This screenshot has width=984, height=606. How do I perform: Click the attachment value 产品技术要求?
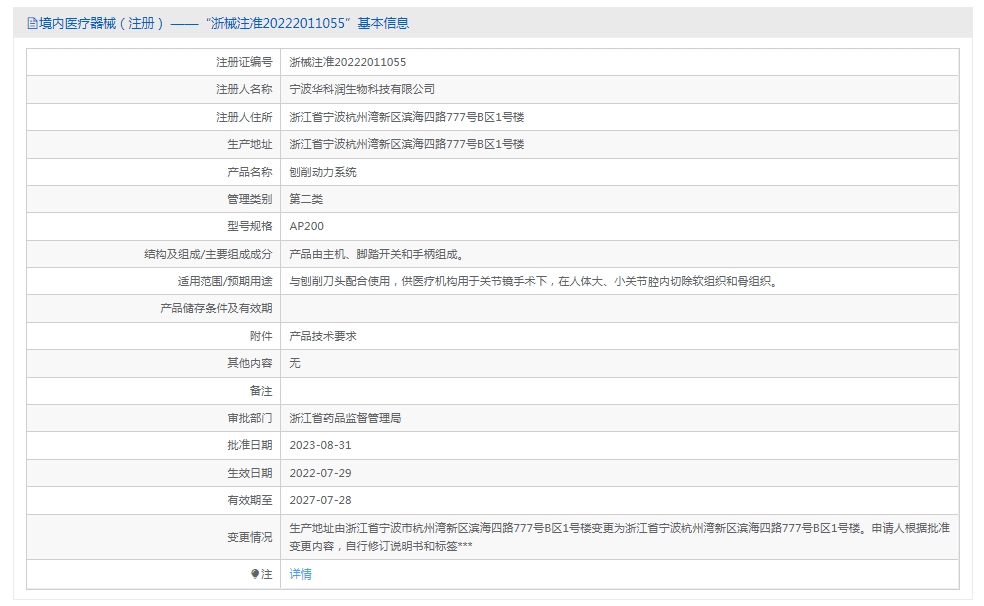tap(323, 336)
